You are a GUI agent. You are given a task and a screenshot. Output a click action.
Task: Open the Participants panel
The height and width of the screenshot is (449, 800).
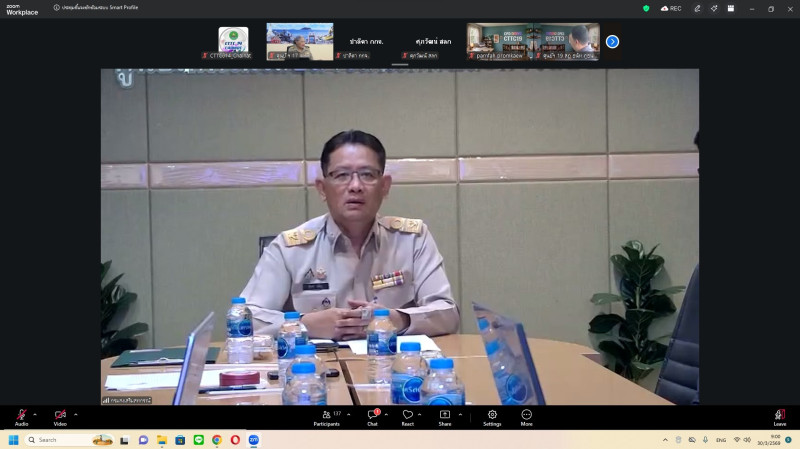pyautogui.click(x=326, y=415)
